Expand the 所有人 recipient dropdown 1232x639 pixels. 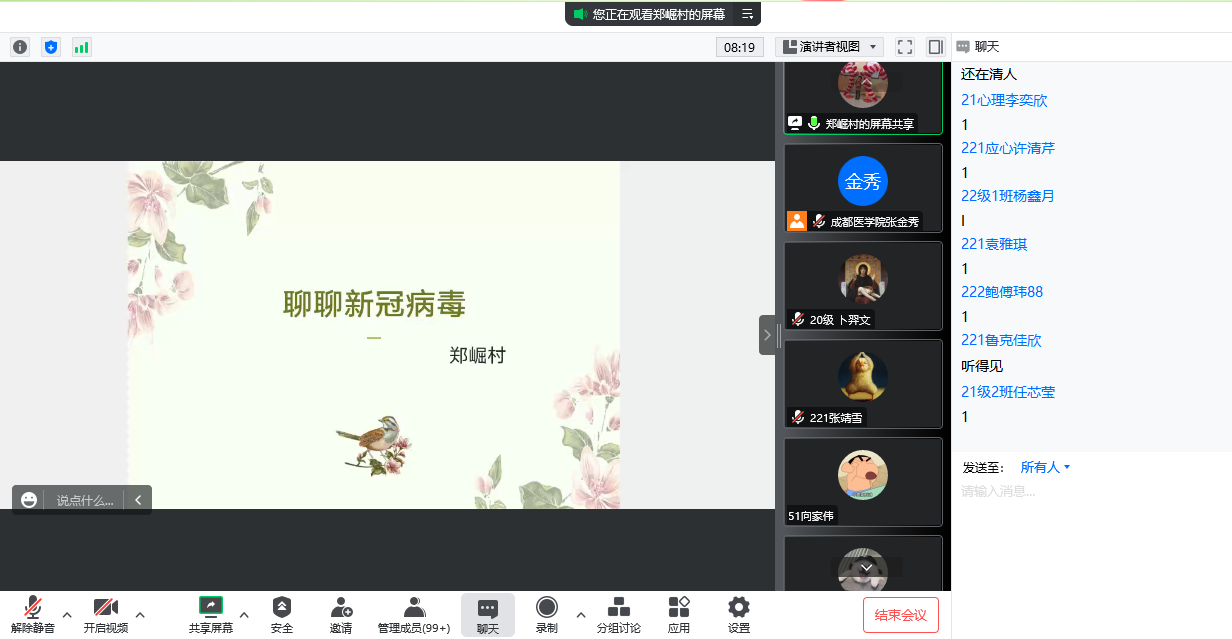[x=1045, y=467]
